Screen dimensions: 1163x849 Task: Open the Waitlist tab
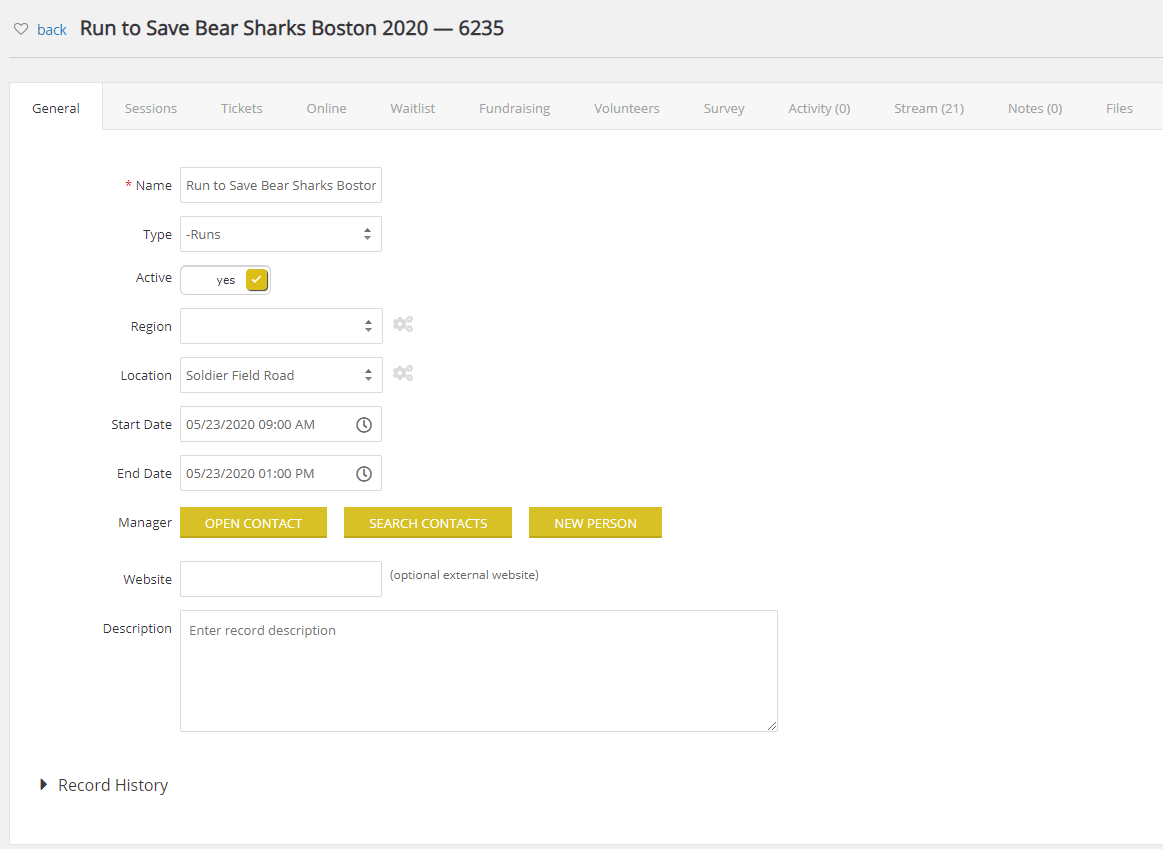coord(412,108)
